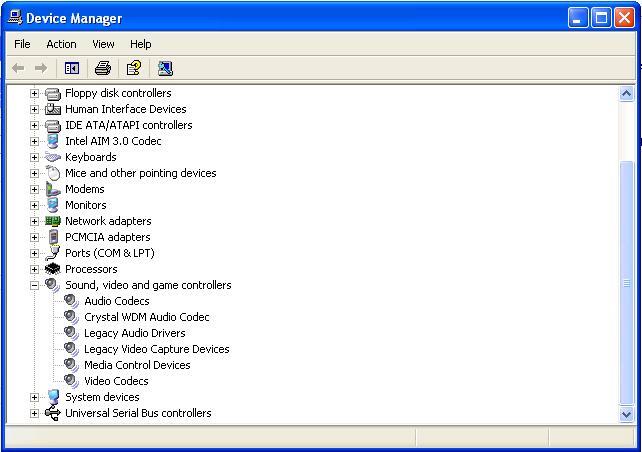Click the Sound, video and game controllers icon
642x452 pixels.
tap(53, 285)
